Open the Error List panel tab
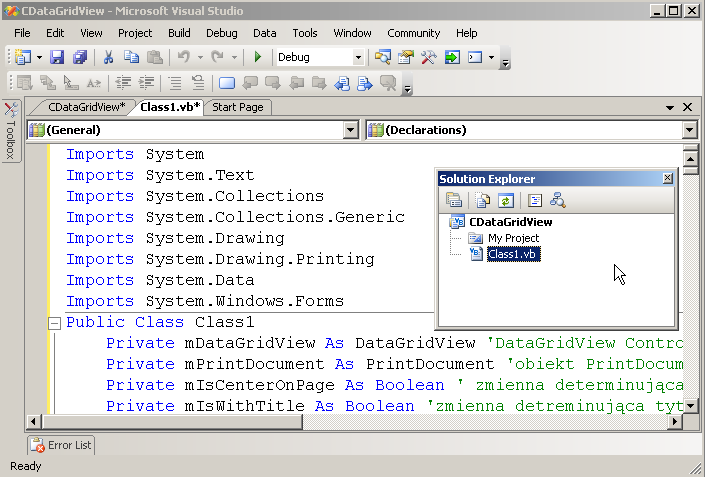Screen dimensions: 705x477 (x=61, y=445)
